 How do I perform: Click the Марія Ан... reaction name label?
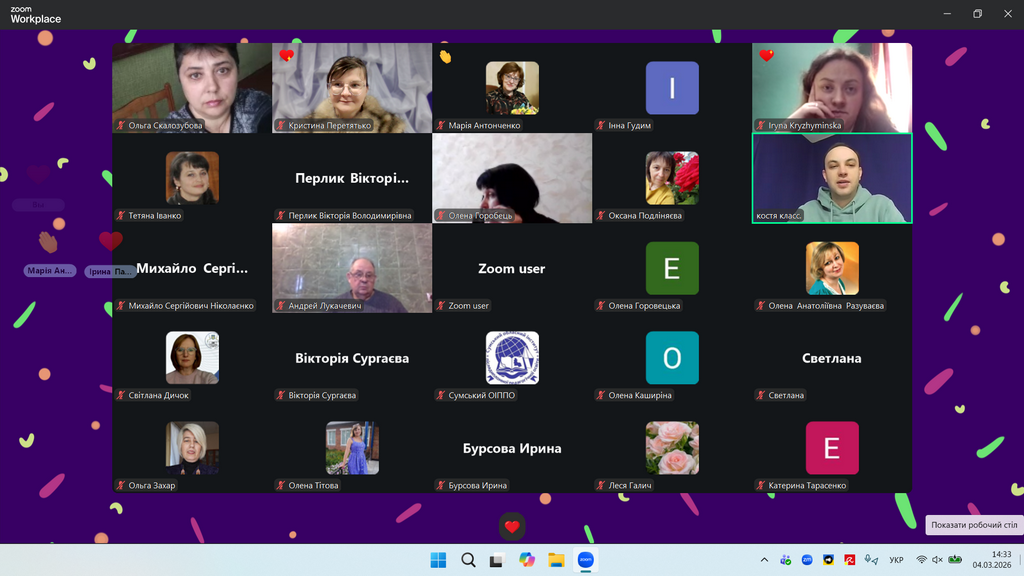[x=50, y=271]
